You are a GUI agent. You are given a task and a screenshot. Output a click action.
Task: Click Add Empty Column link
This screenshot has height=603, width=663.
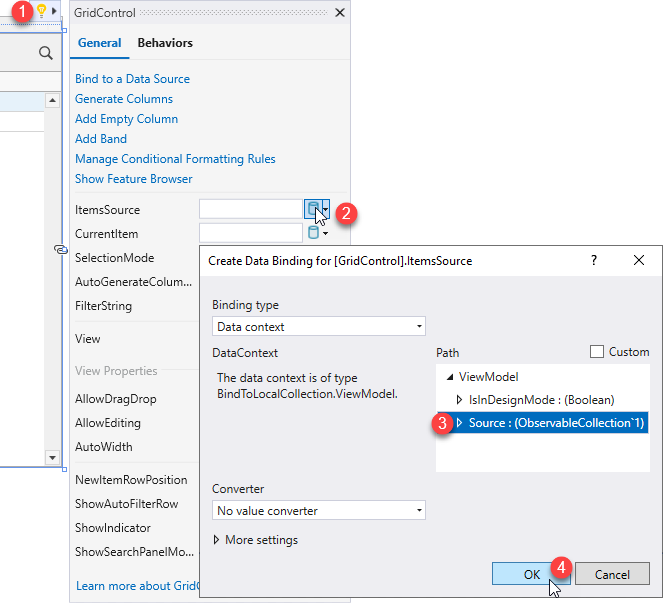point(126,119)
